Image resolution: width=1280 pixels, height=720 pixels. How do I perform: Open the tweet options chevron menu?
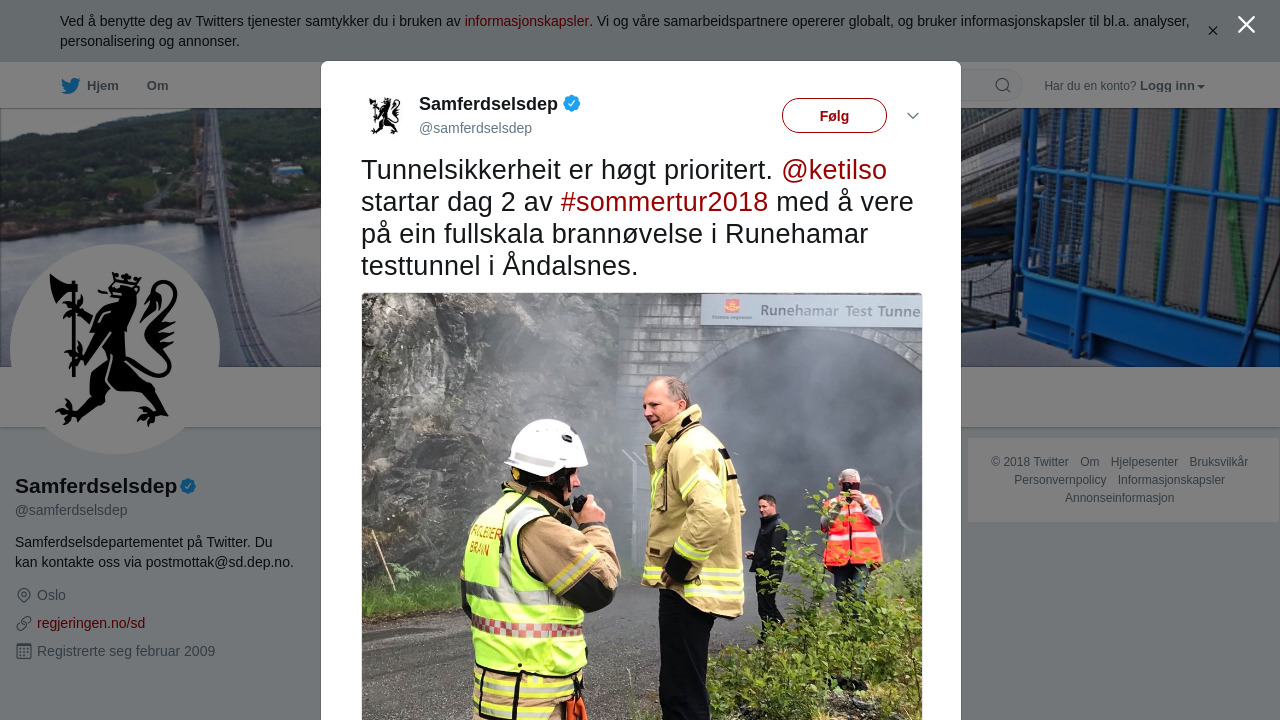pyautogui.click(x=913, y=116)
